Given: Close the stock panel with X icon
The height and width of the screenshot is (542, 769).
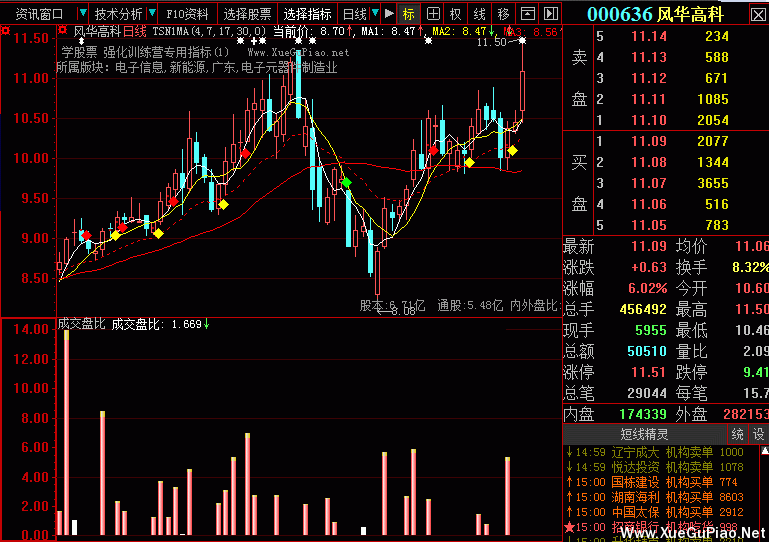Looking at the screenshot, I should point(758,14).
